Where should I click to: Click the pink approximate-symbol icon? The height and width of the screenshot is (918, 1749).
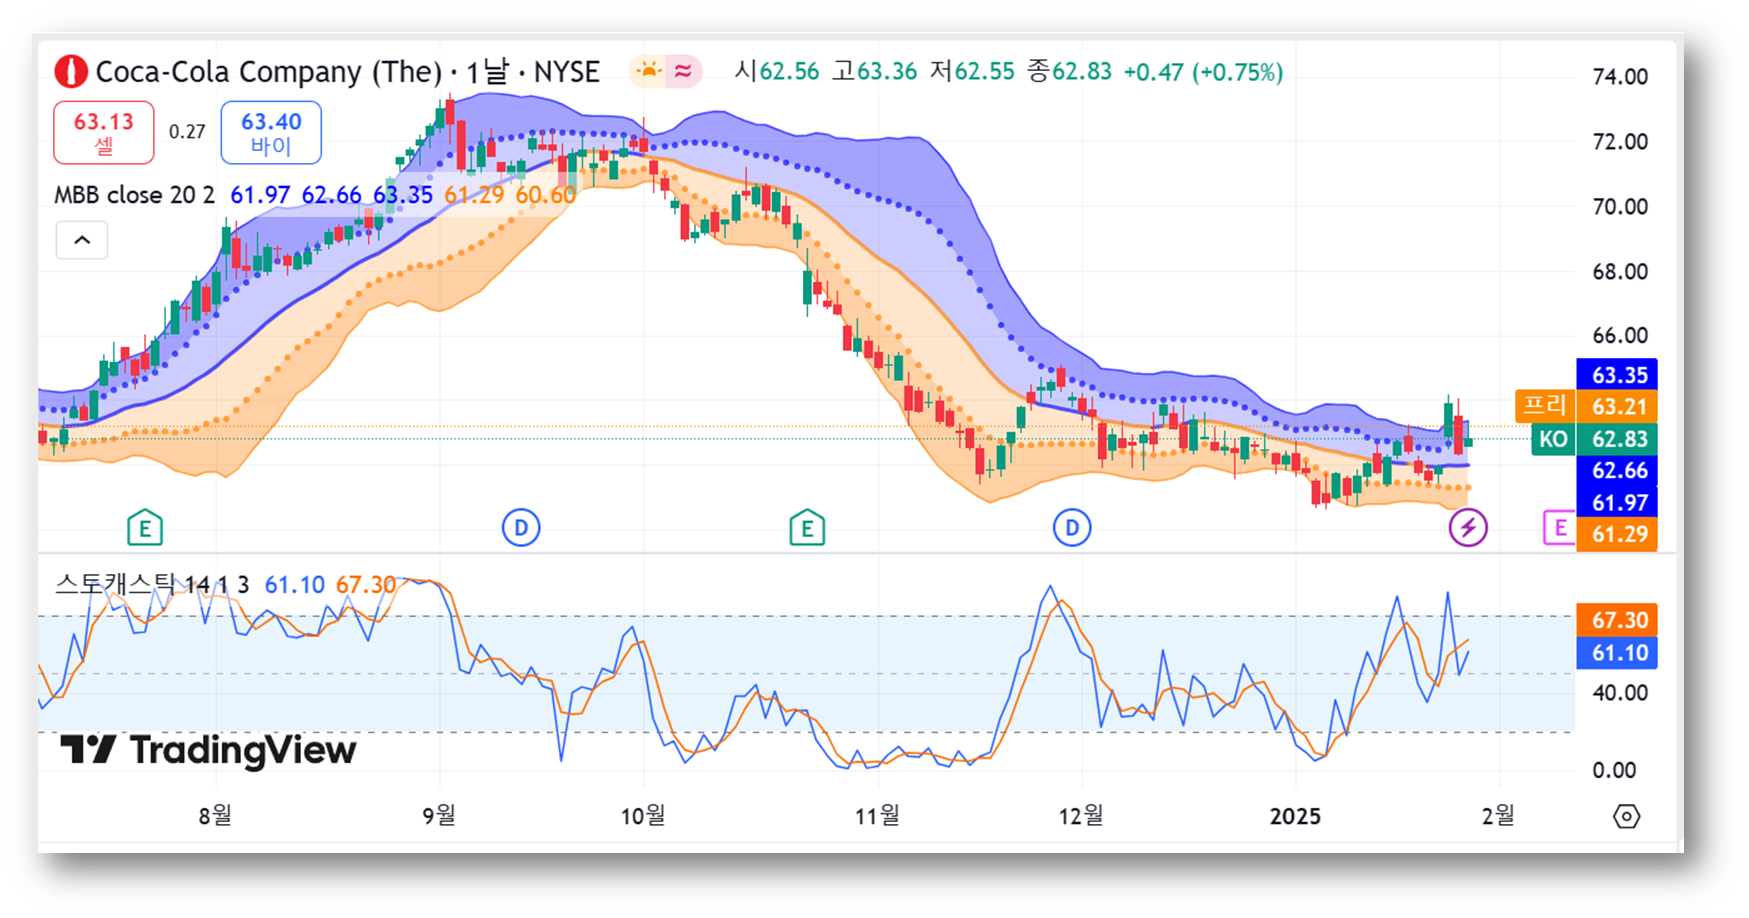tap(684, 71)
